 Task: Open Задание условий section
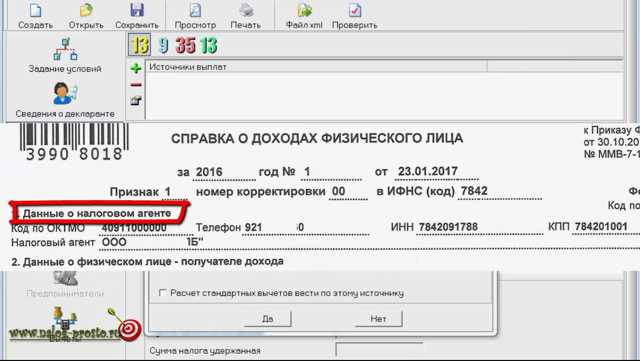point(65,55)
